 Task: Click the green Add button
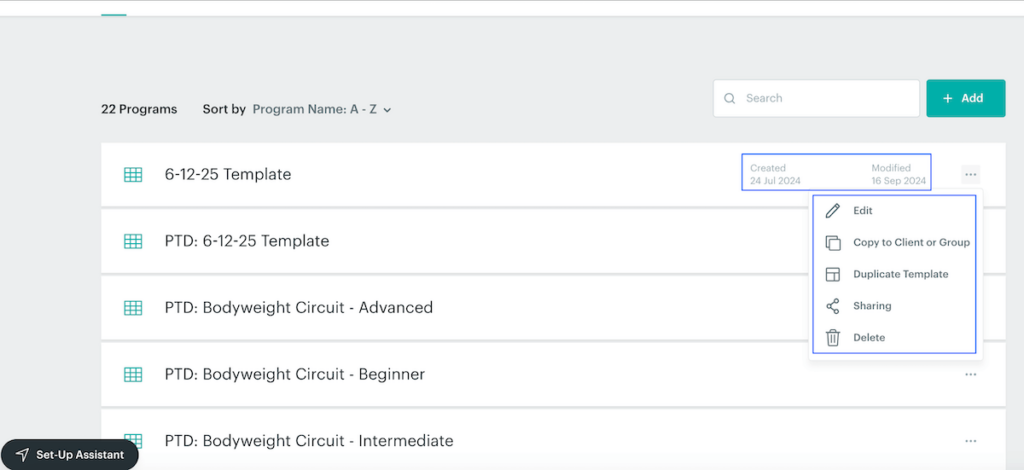pos(965,99)
